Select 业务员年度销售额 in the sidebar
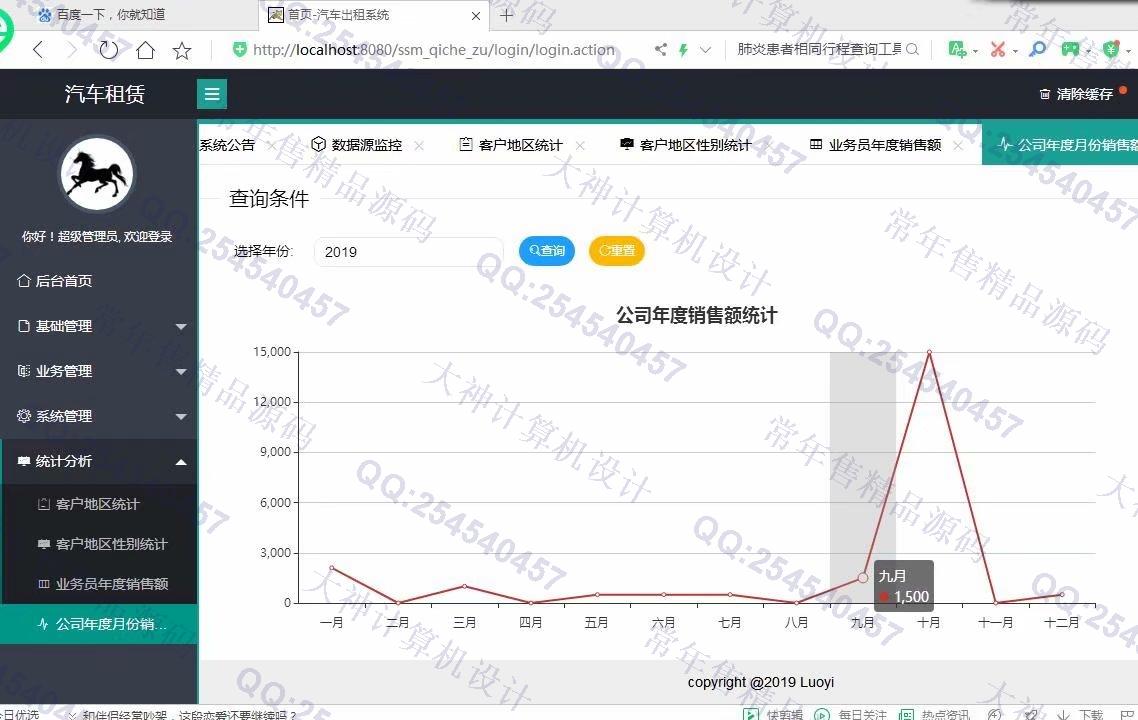This screenshot has width=1138, height=720. tap(98, 584)
